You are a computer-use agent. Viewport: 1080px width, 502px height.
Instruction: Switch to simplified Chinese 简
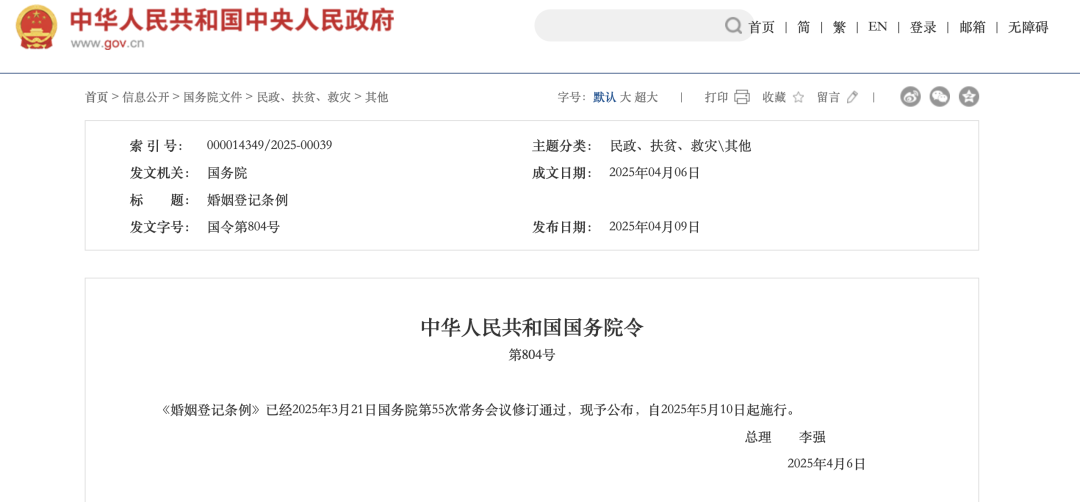click(x=804, y=27)
